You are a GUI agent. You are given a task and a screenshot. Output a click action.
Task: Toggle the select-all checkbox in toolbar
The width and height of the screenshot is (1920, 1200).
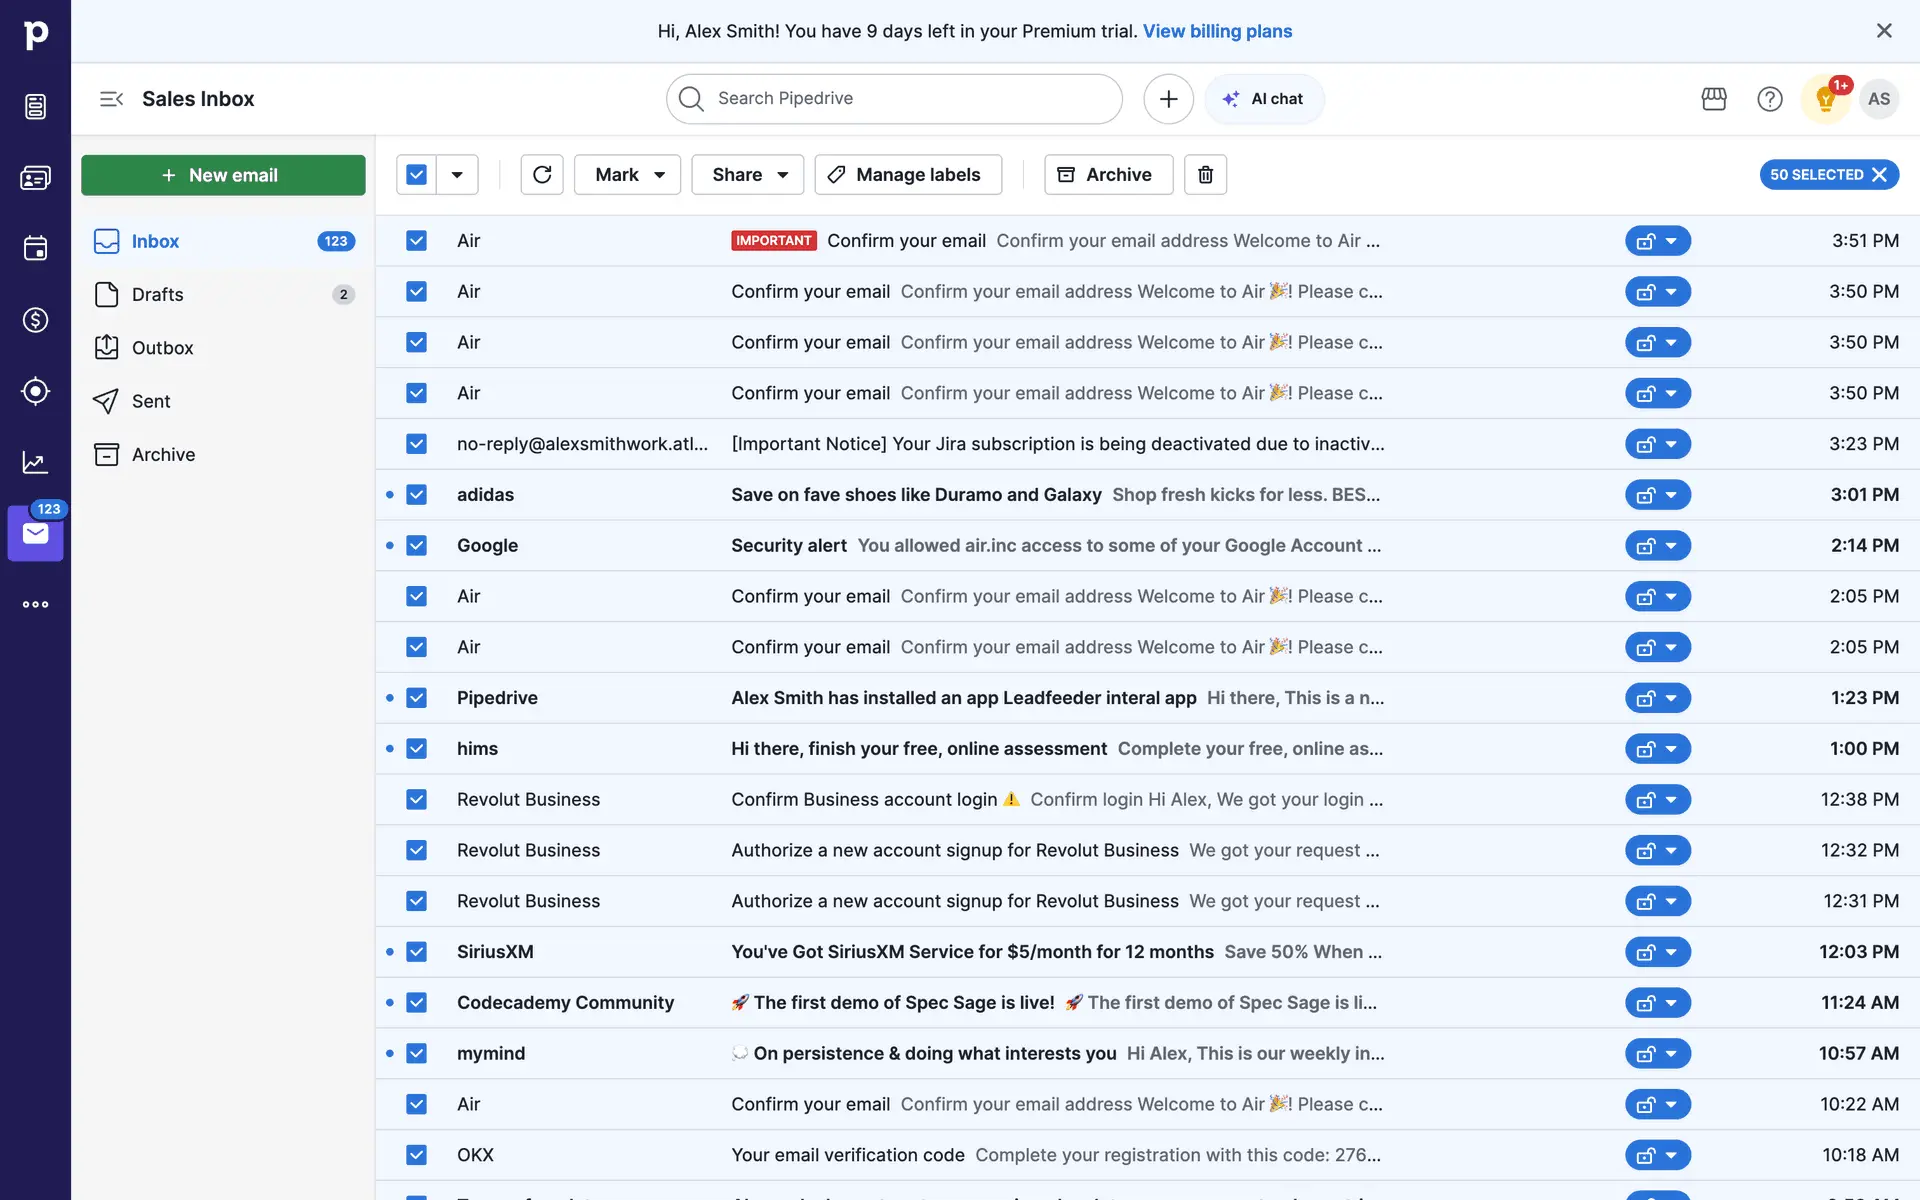[417, 175]
